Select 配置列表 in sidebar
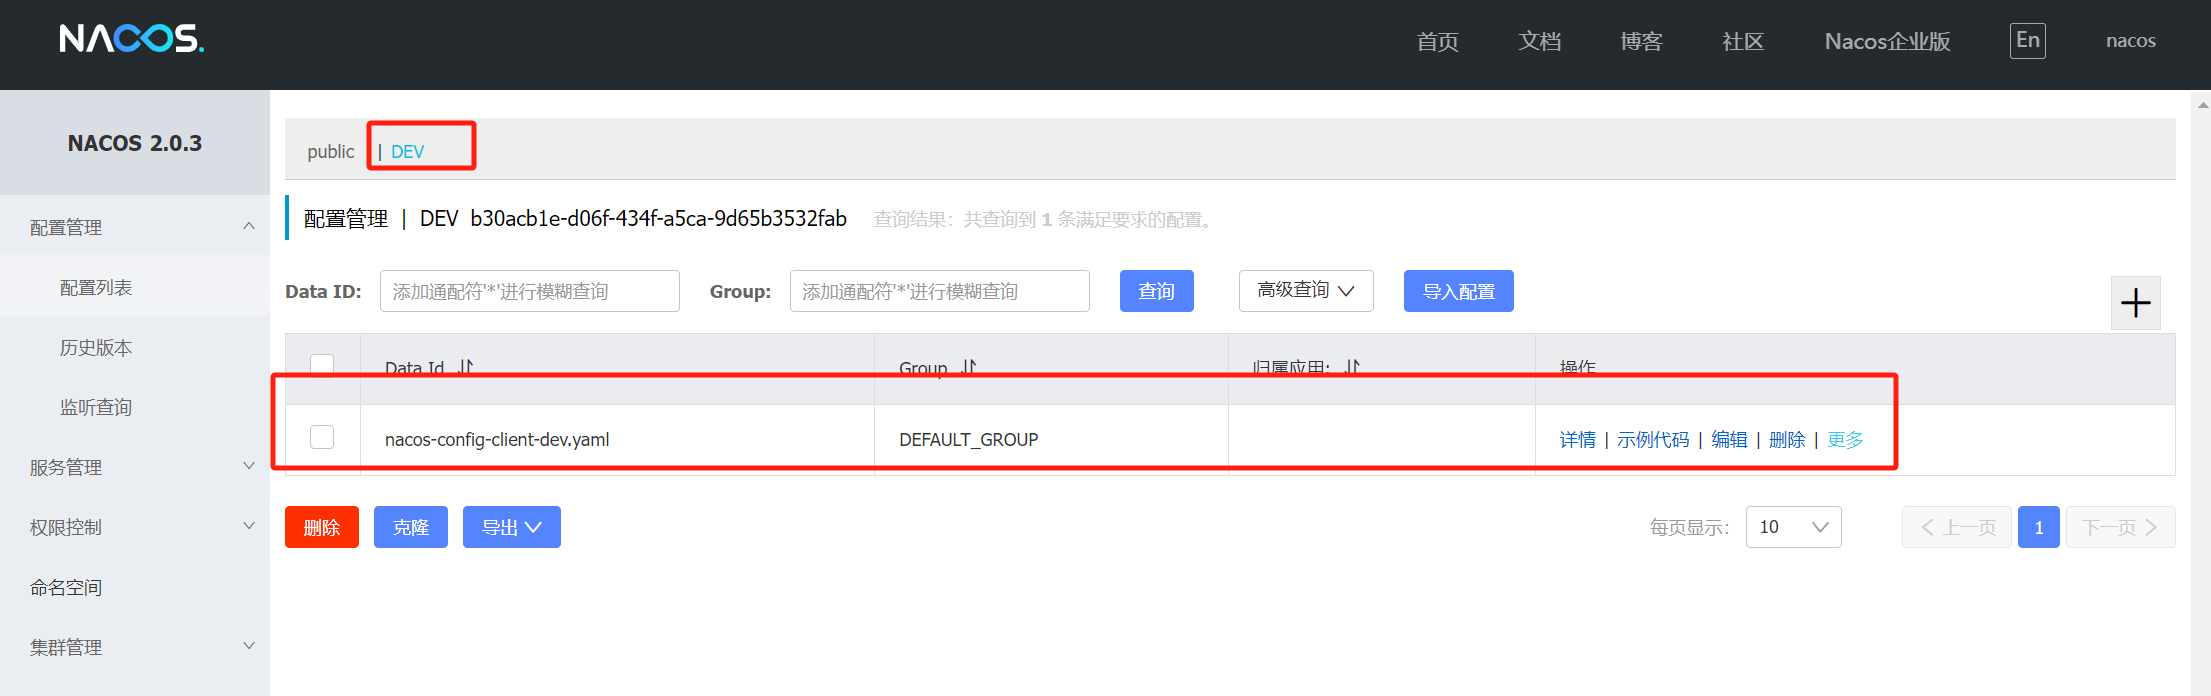 pos(135,287)
